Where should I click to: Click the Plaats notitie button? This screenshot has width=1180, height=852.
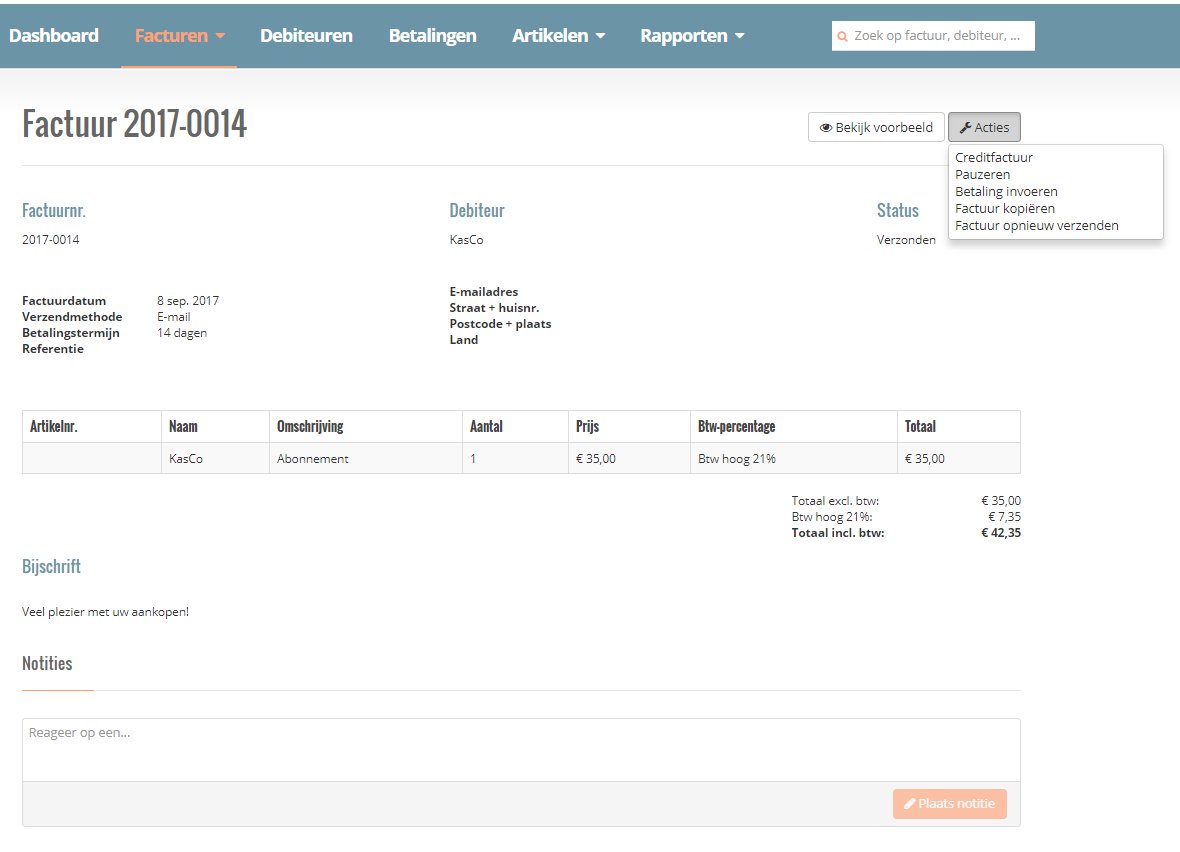(x=950, y=804)
